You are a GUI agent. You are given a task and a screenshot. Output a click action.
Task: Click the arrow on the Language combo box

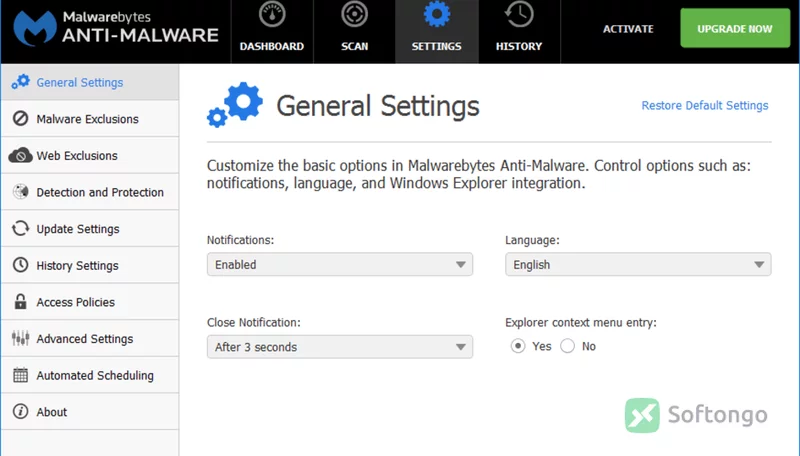pyautogui.click(x=759, y=265)
